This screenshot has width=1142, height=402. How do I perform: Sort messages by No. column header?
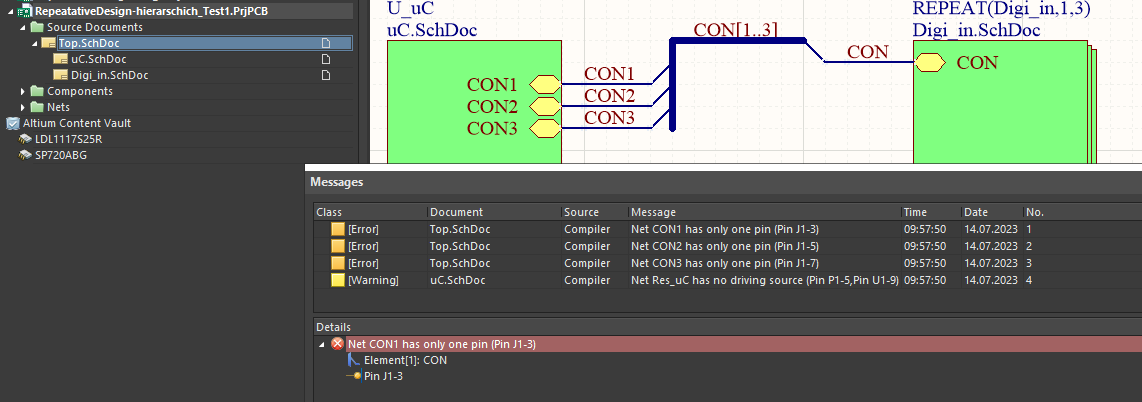tap(1082, 213)
